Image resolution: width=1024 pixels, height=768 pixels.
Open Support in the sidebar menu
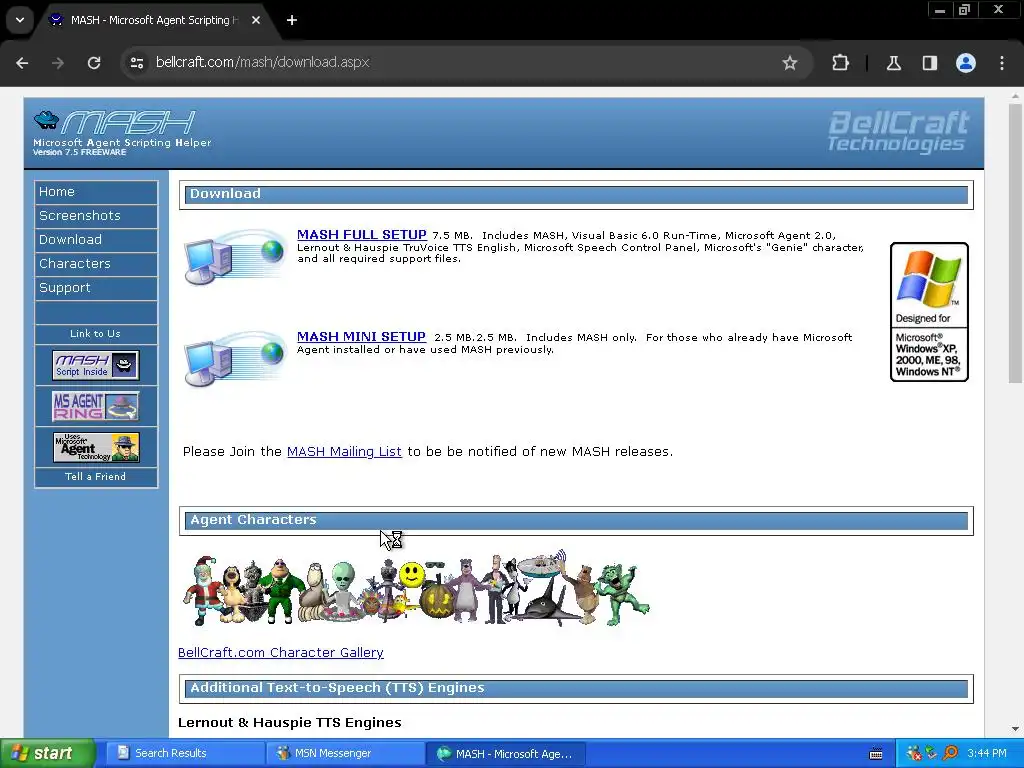point(96,288)
